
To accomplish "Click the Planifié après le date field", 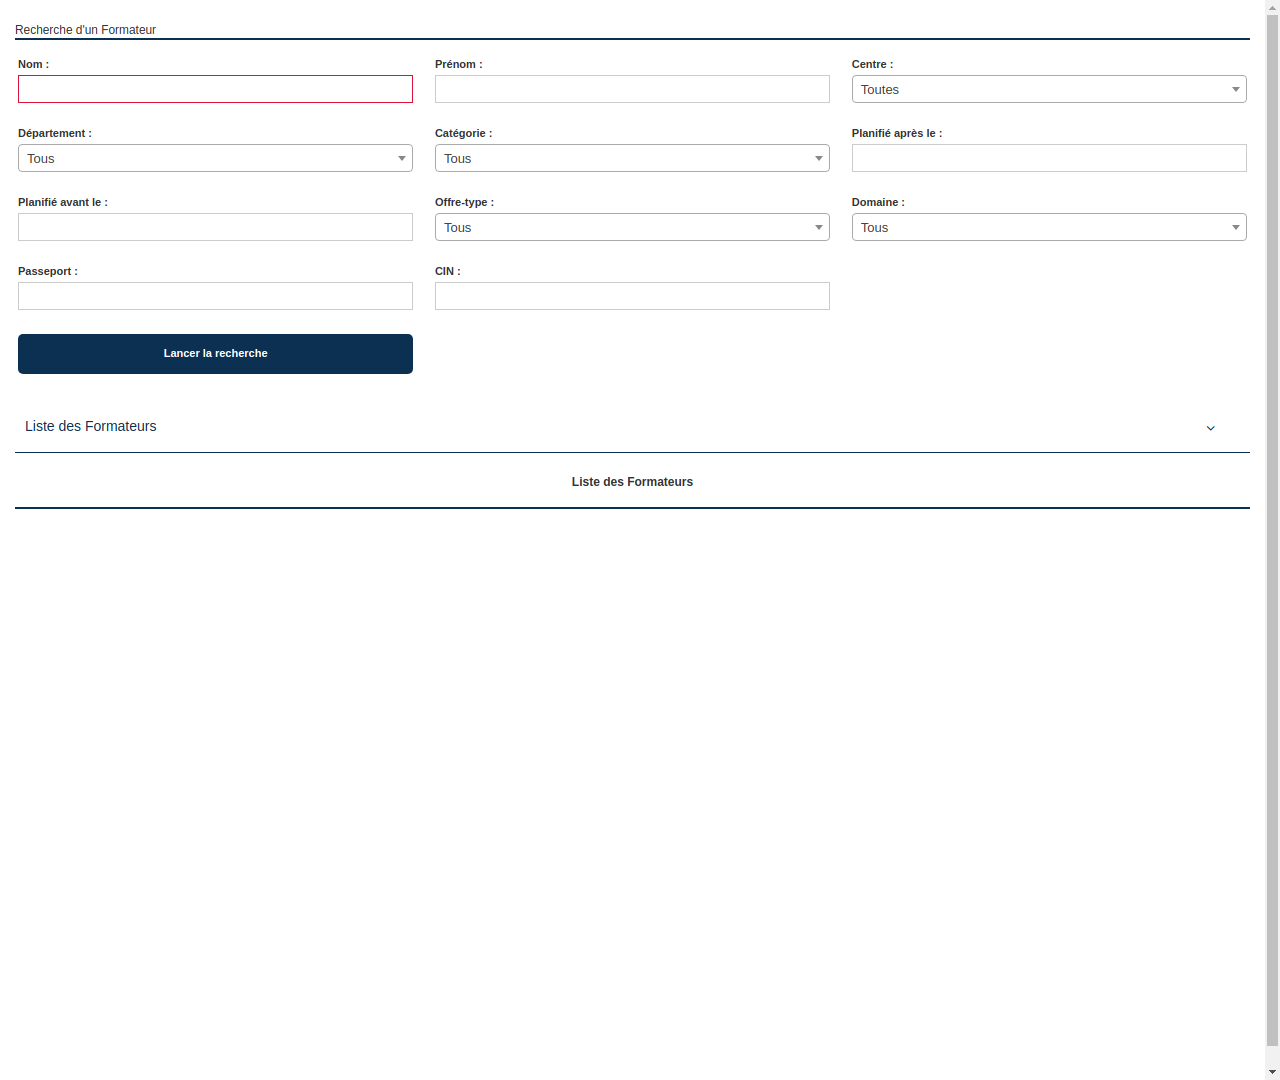I will click(1049, 158).
